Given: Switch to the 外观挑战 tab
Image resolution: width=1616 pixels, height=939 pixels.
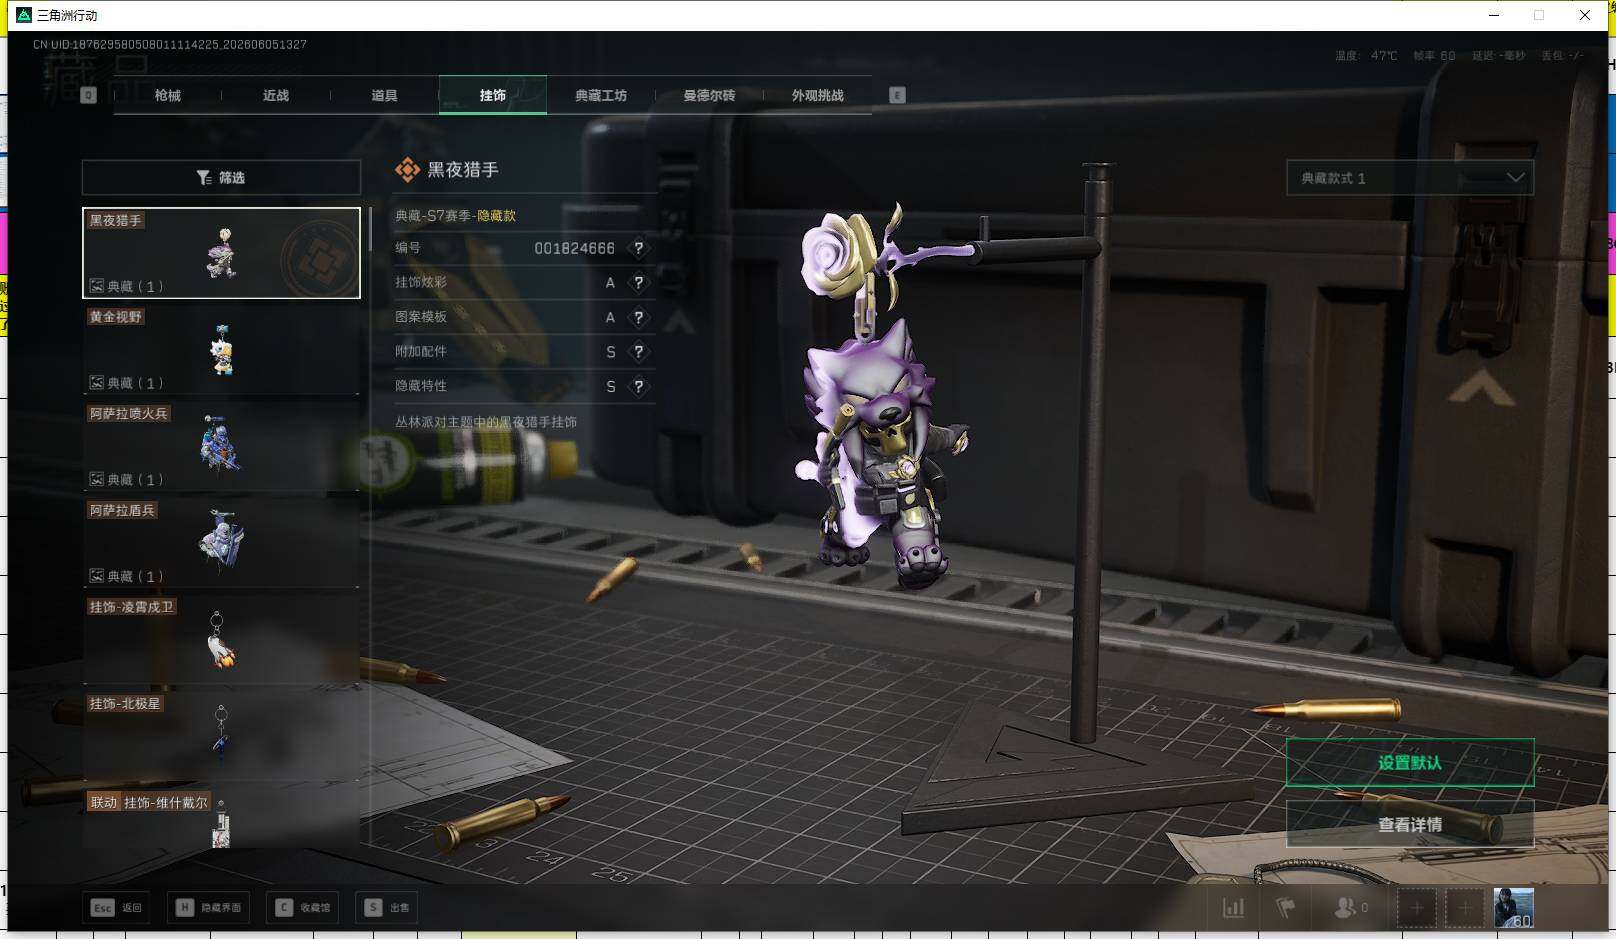Looking at the screenshot, I should (x=818, y=95).
